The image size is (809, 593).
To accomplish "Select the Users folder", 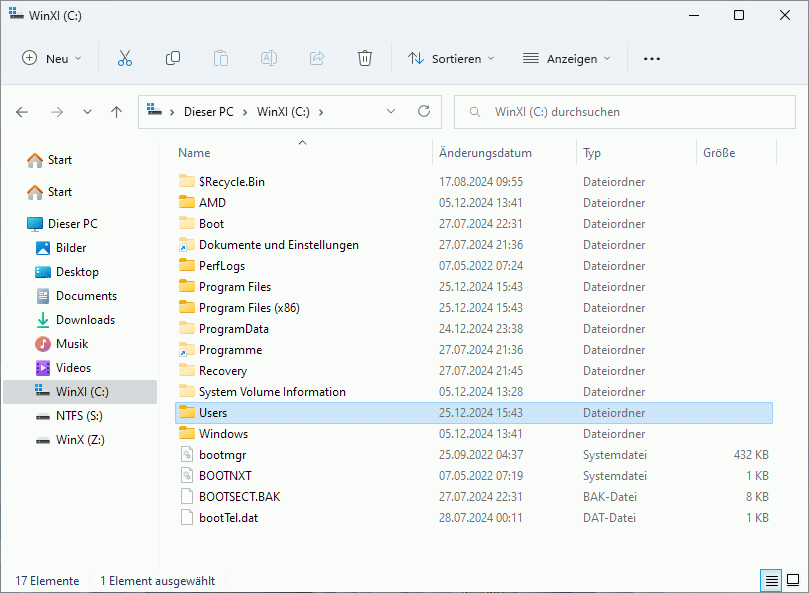I will (x=474, y=413).
